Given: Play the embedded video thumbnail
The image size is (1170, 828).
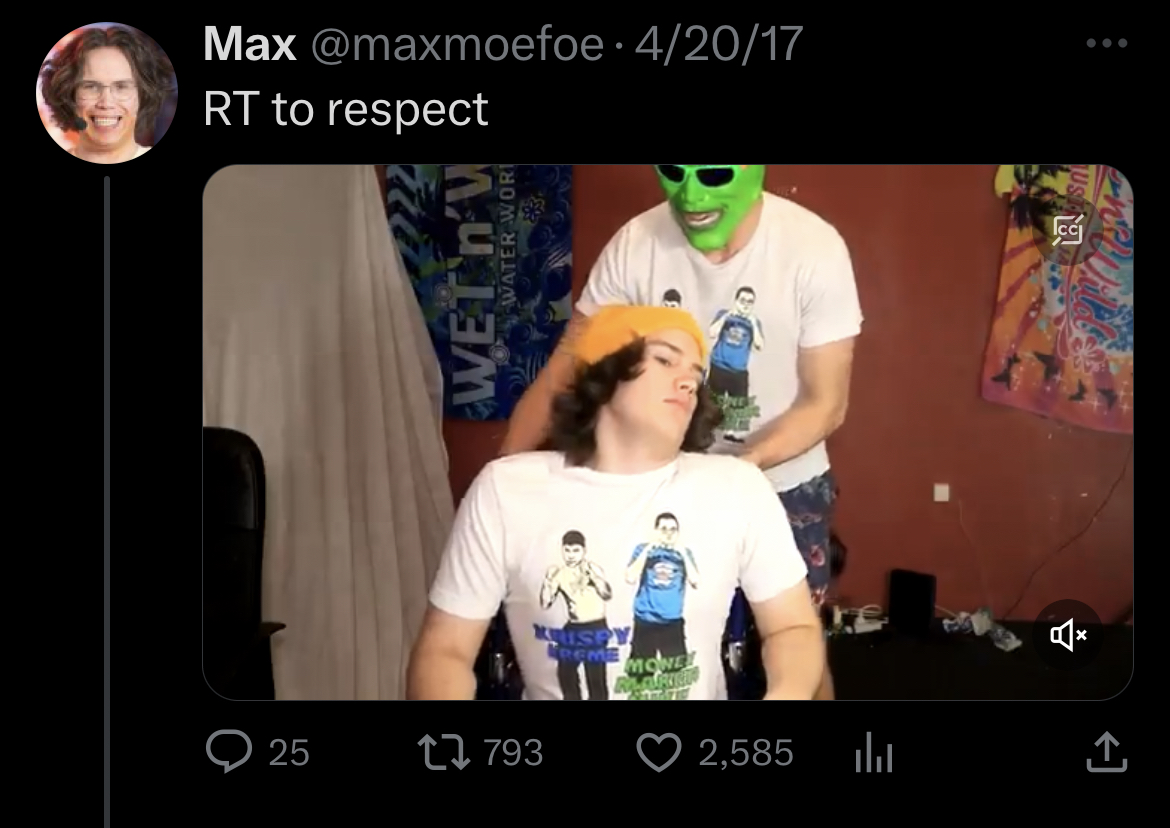Looking at the screenshot, I should tap(668, 432).
